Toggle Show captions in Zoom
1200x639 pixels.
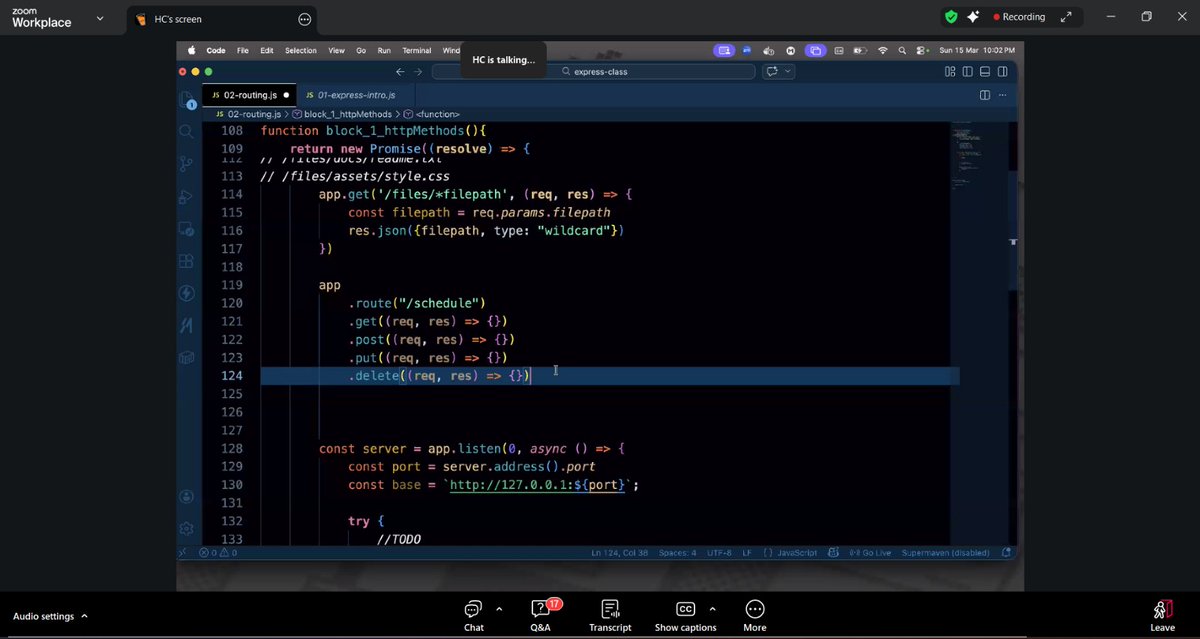click(686, 616)
